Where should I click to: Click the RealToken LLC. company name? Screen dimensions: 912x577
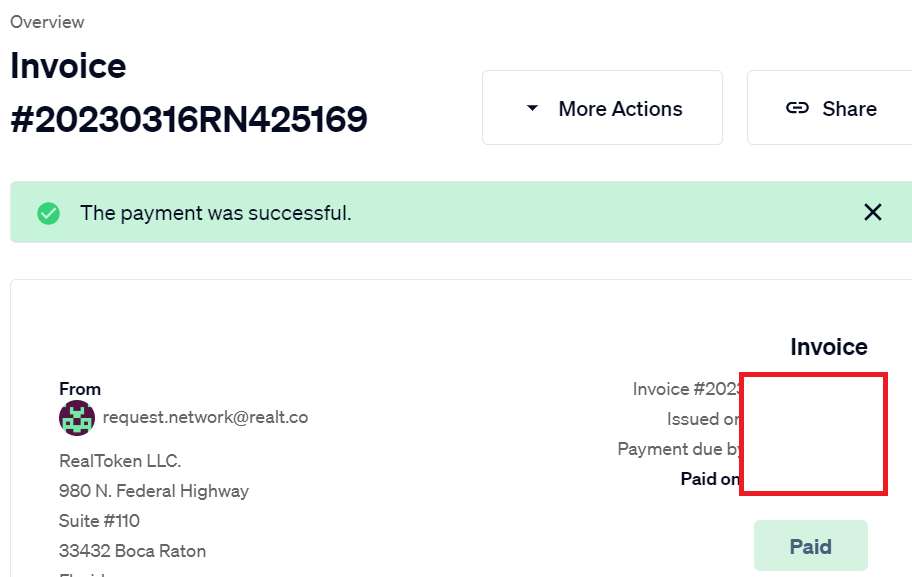pos(120,461)
